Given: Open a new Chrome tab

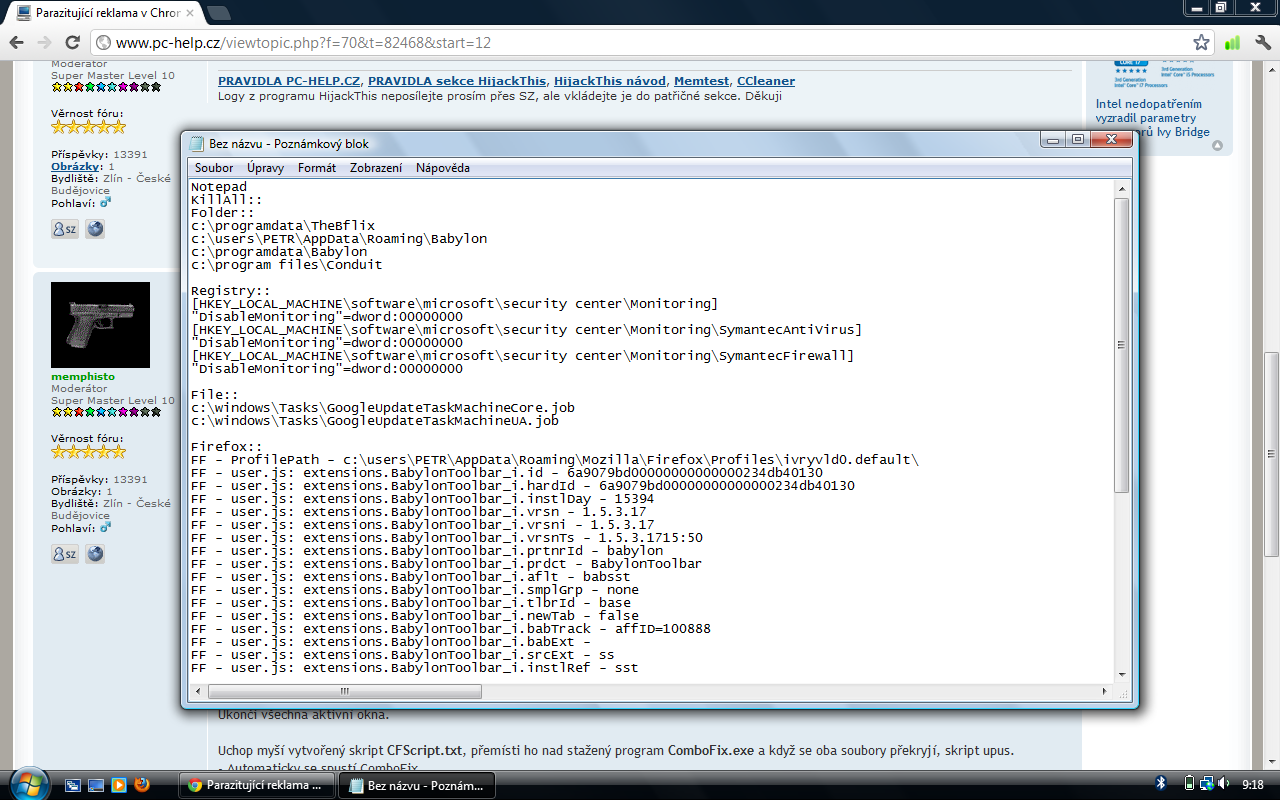Looking at the screenshot, I should pos(218,13).
